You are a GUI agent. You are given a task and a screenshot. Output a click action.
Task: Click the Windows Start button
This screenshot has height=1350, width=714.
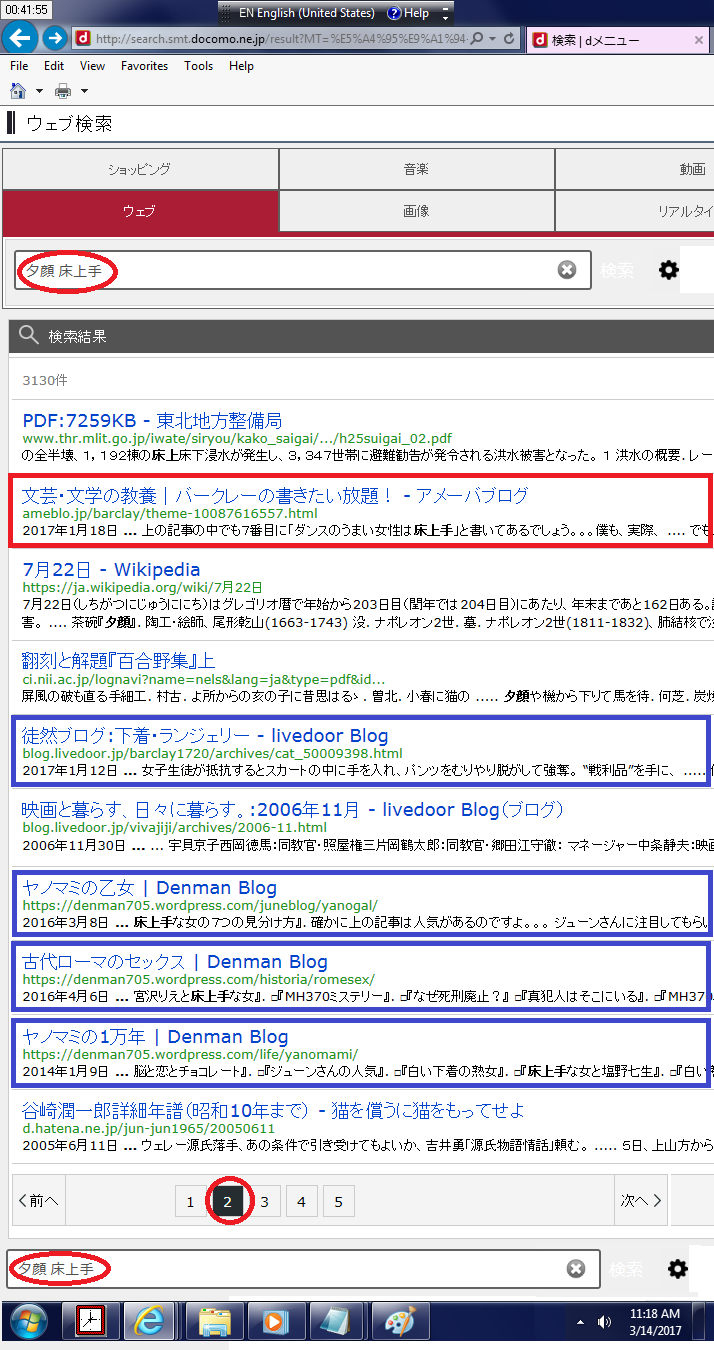[28, 1322]
